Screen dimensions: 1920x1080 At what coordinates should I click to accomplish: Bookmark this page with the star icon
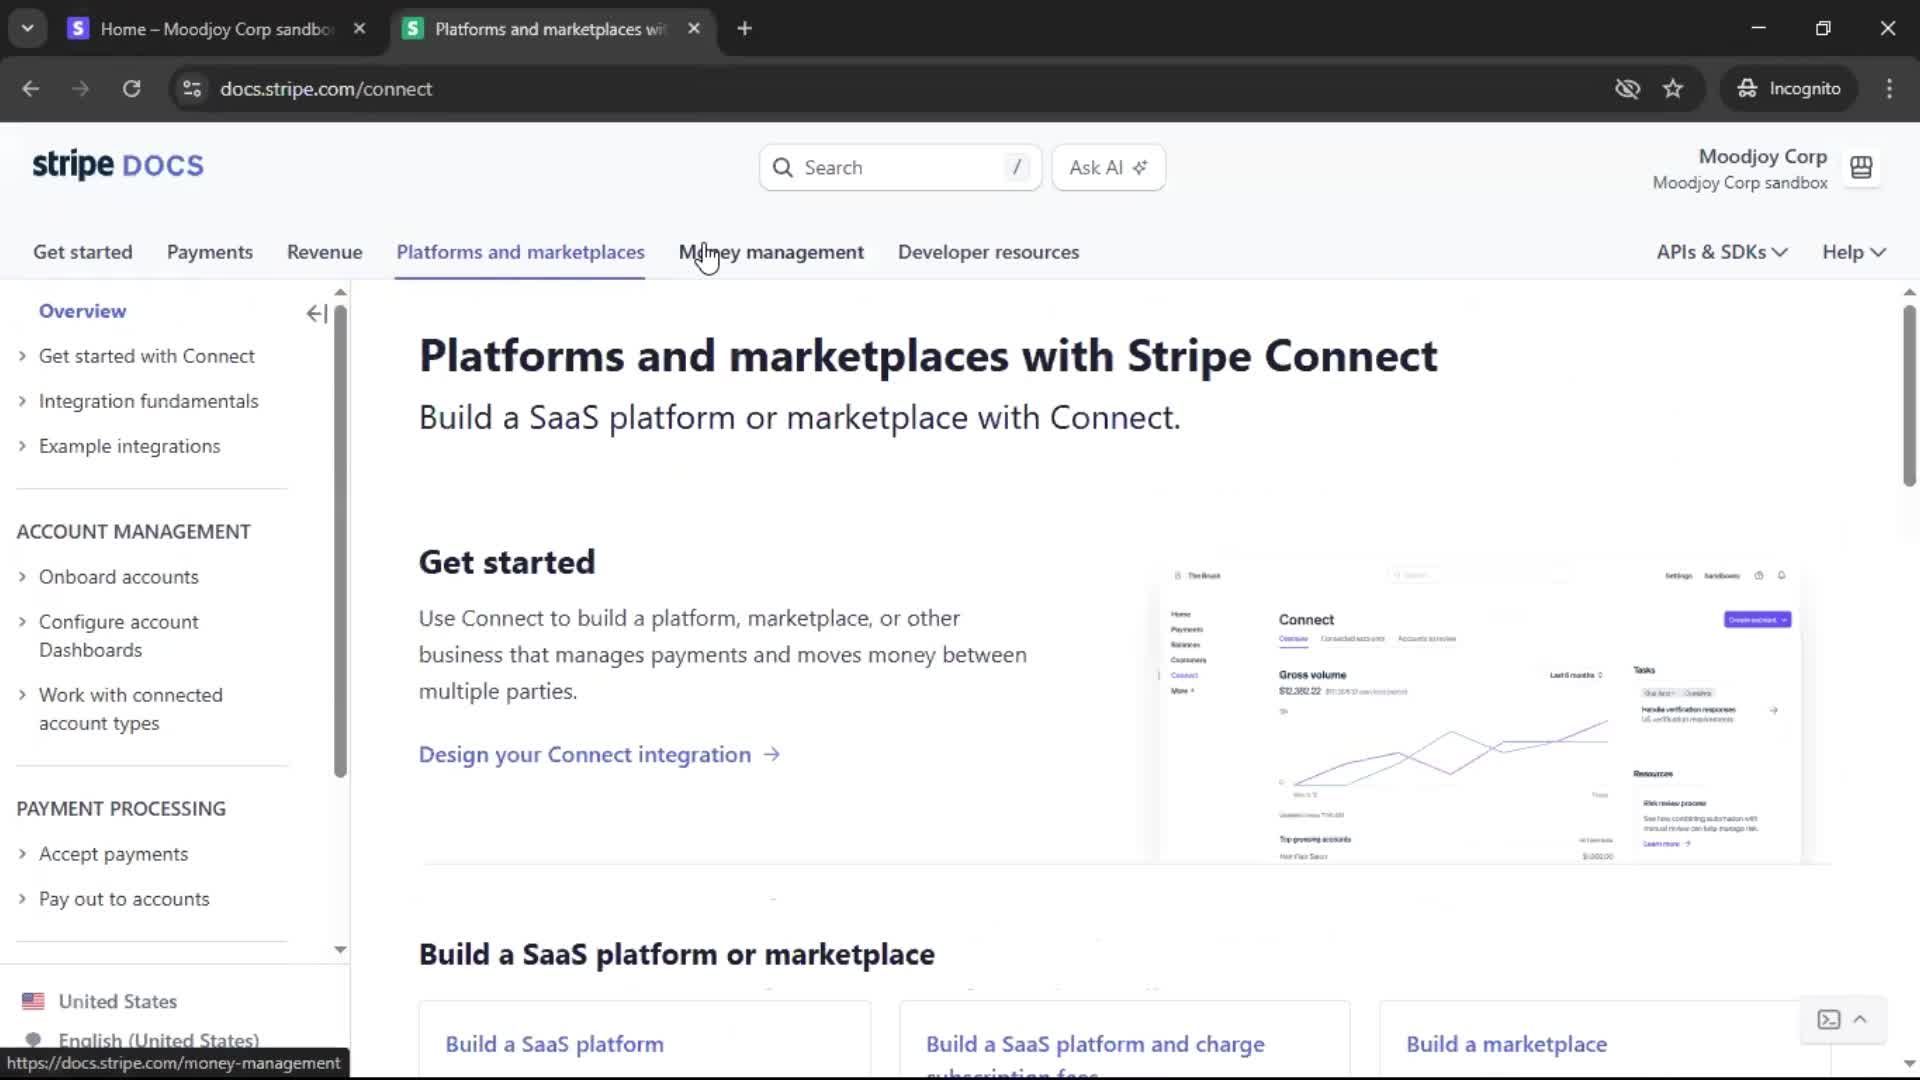1673,89
